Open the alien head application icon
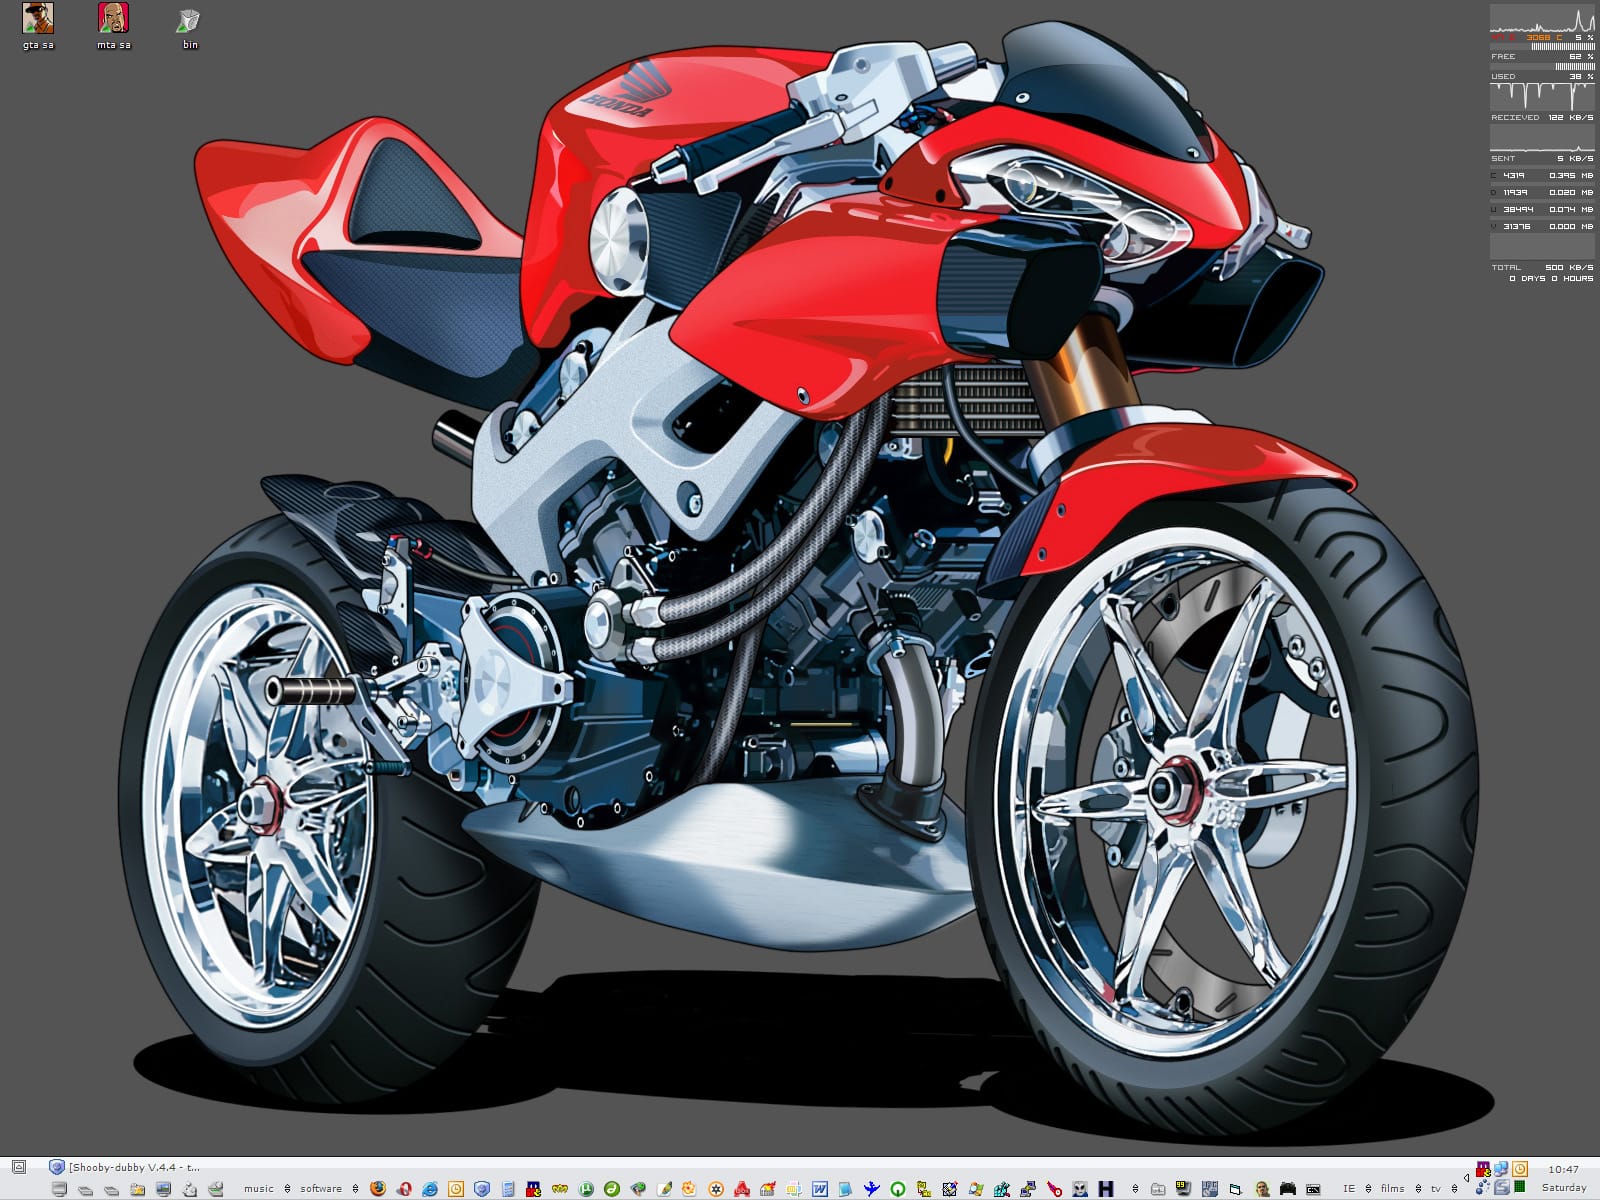The height and width of the screenshot is (1200, 1600). coord(1080,1189)
